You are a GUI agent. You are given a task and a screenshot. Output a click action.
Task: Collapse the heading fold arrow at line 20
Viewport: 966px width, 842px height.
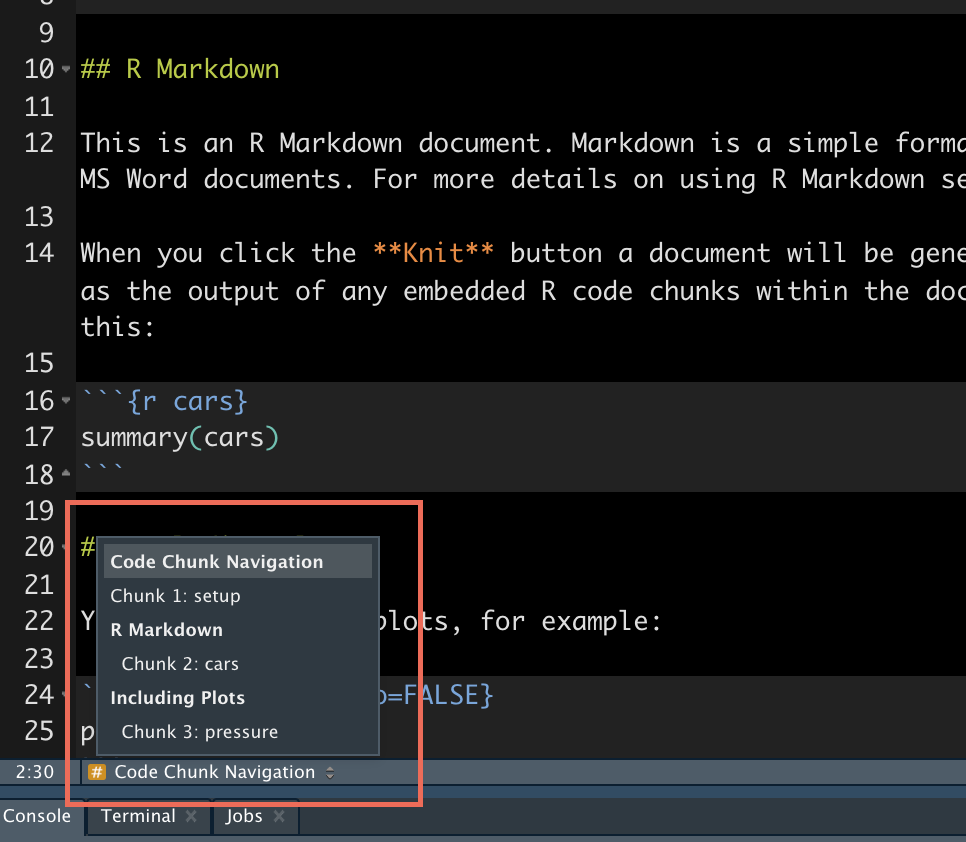(65, 548)
